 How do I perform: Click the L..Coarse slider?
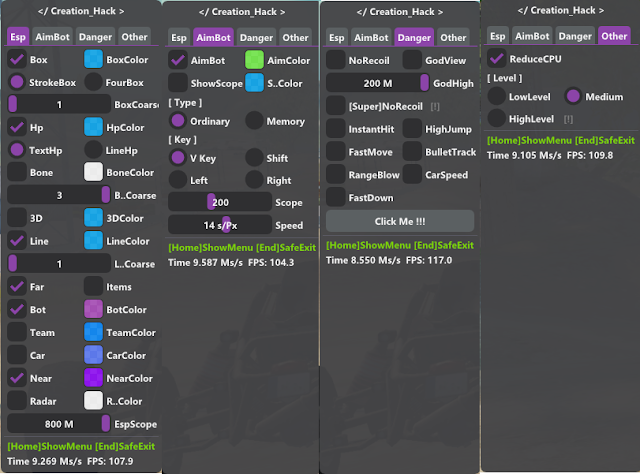[x=59, y=264]
